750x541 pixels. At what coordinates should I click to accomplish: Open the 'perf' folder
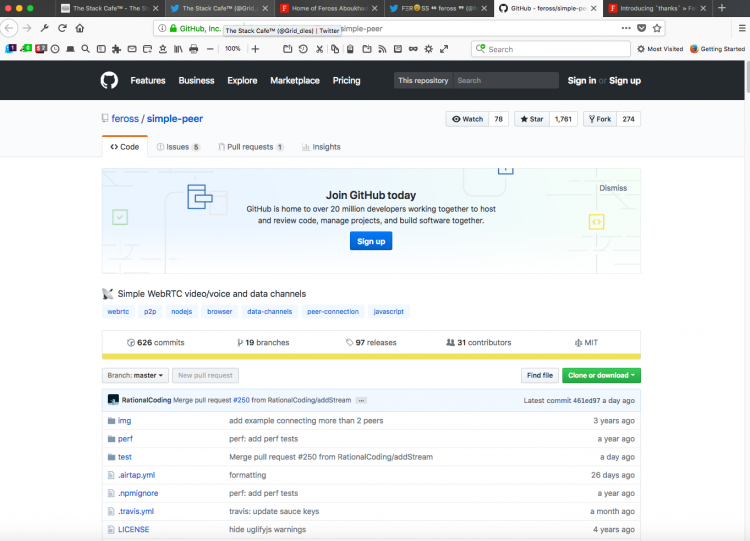coord(125,439)
